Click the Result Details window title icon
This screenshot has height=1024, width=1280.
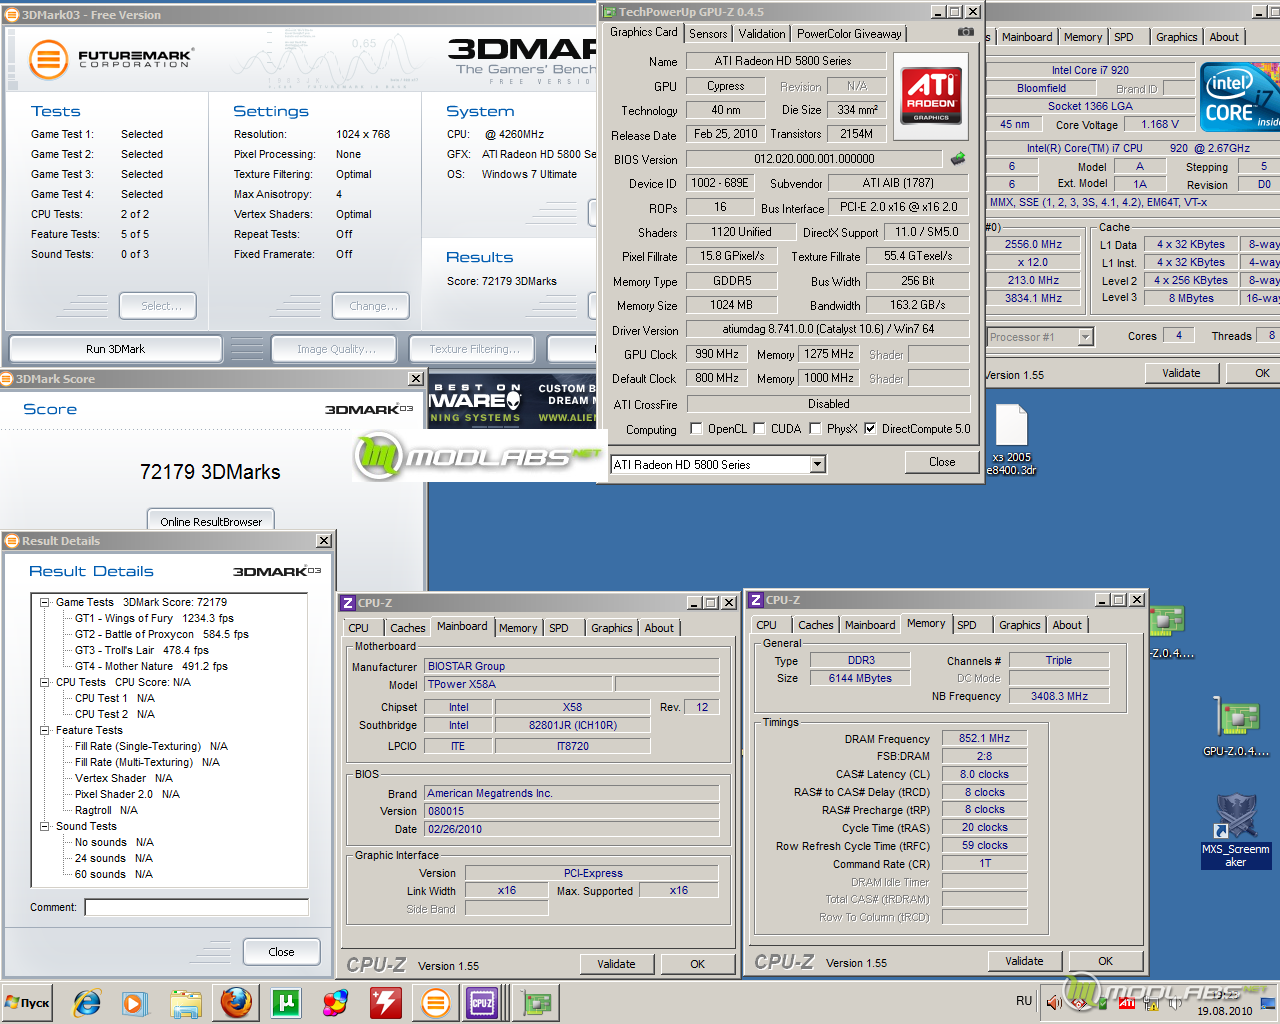(13, 541)
